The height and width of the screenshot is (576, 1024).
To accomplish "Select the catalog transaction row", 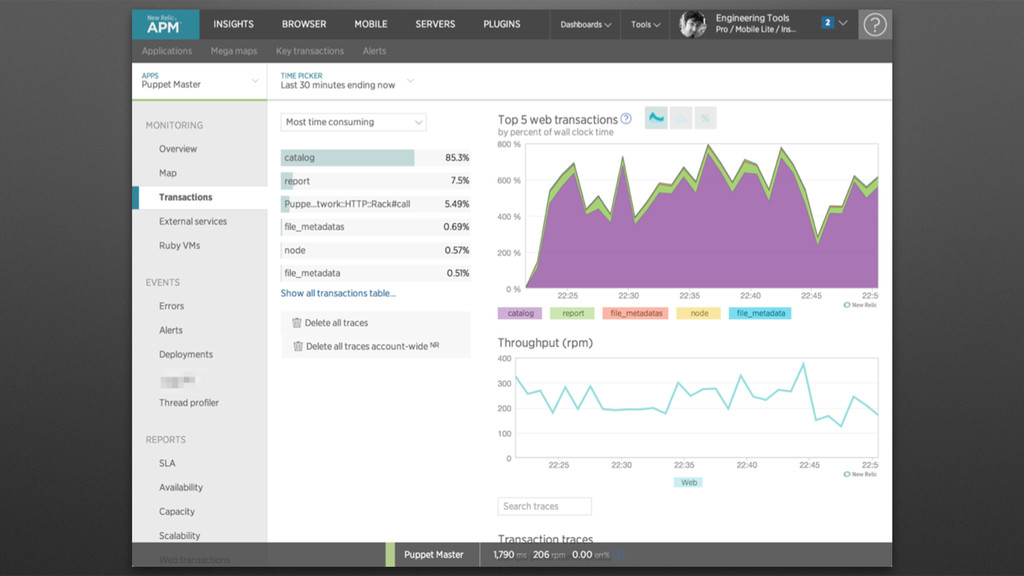I will point(376,157).
